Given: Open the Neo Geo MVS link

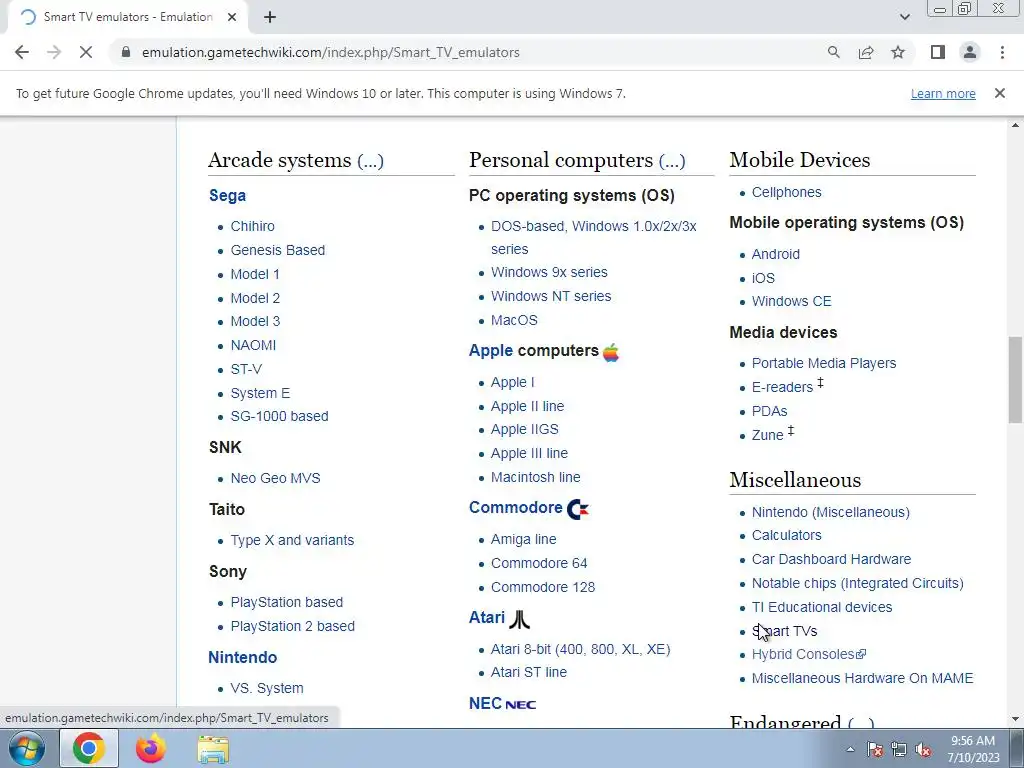Looking at the screenshot, I should tap(276, 478).
